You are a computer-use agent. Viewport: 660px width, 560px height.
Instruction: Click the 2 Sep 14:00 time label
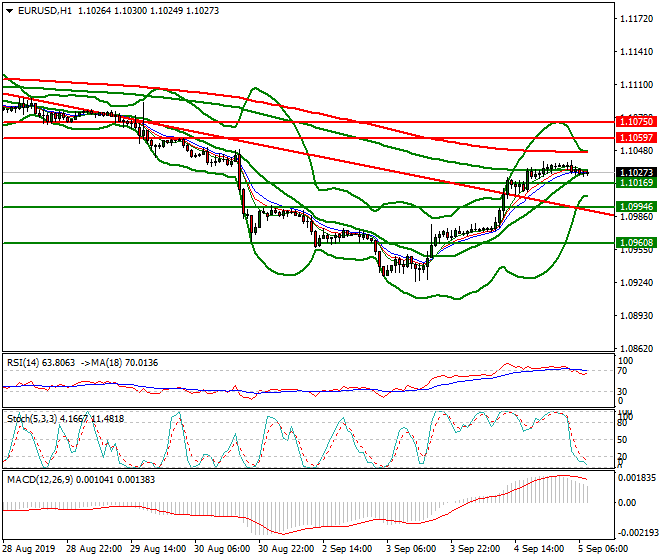click(347, 549)
